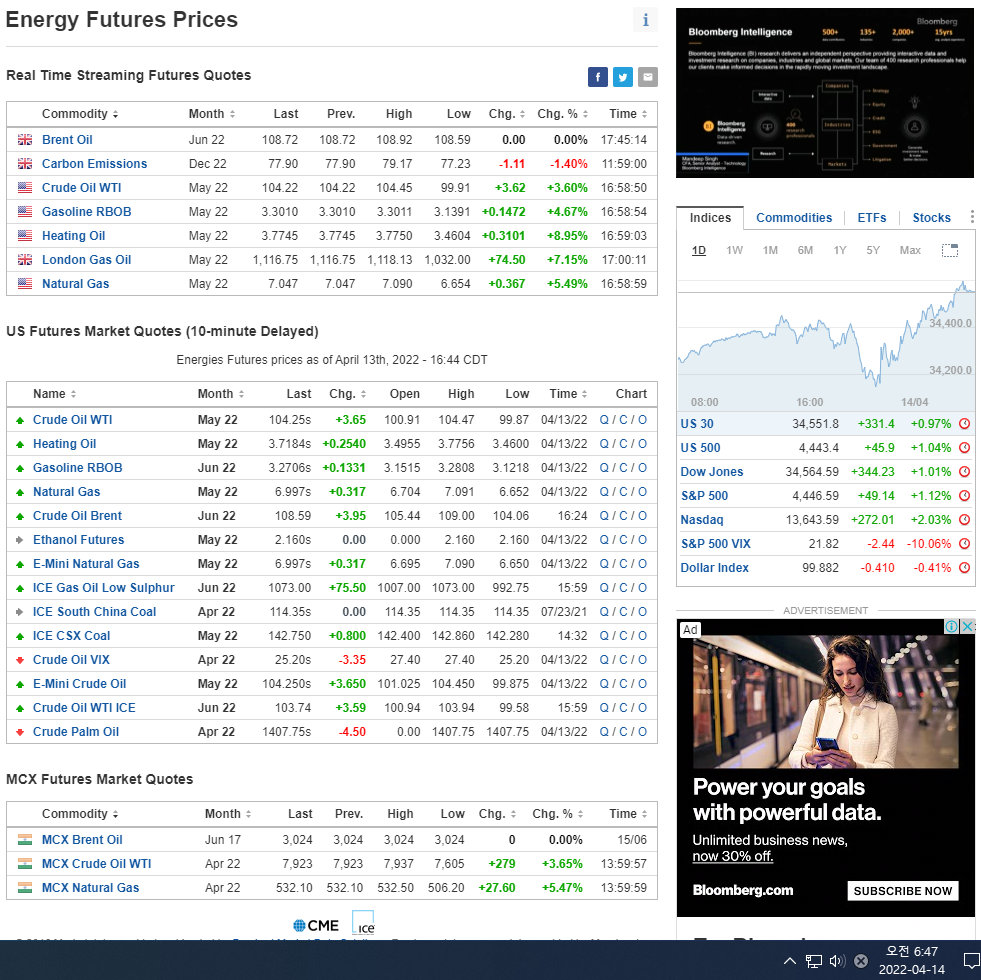Image resolution: width=981 pixels, height=980 pixels.
Task: Click the clock icon in S&P 500 VIX row
Action: [965, 543]
